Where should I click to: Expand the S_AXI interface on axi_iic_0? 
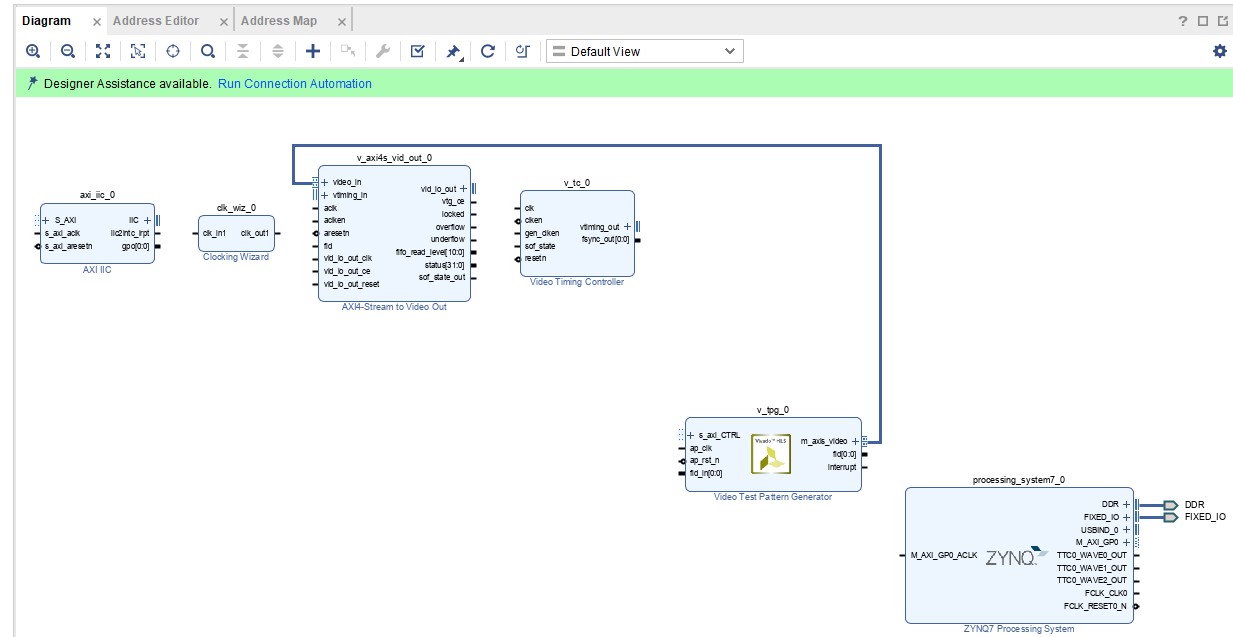click(46, 220)
